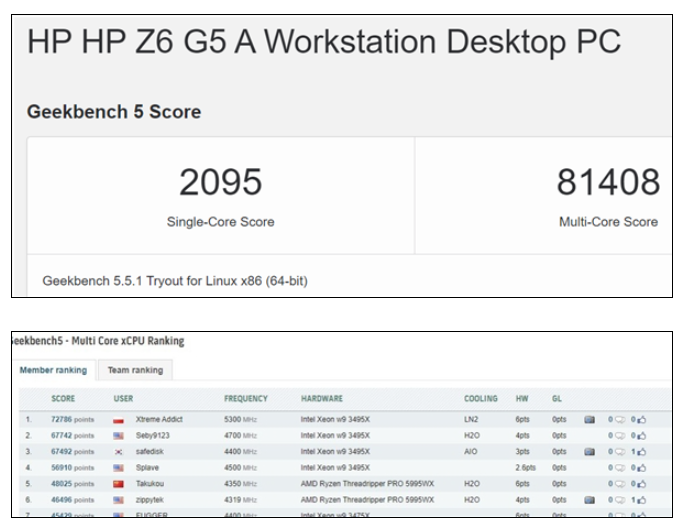Sort by the HARDWARE column header
The width and height of the screenshot is (686, 528).
tap(322, 399)
